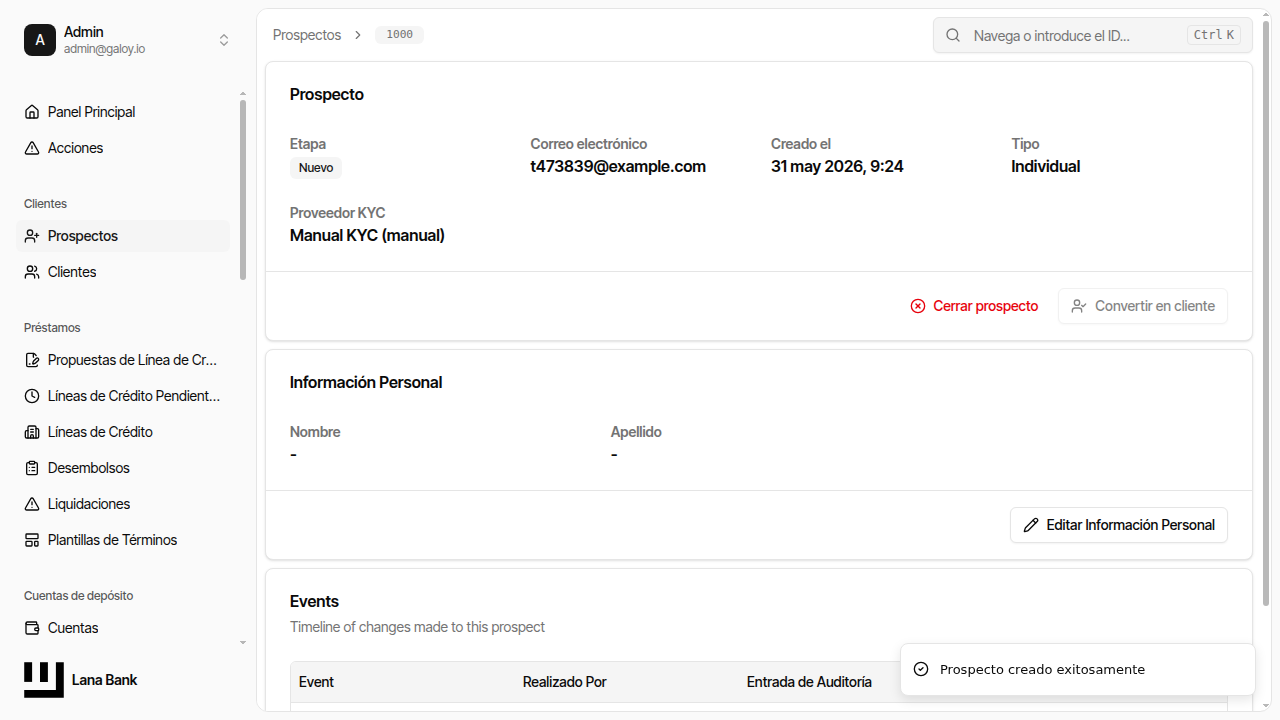This screenshot has width=1280, height=720.
Task: Click sidebar scroll down arrow
Action: click(x=243, y=643)
